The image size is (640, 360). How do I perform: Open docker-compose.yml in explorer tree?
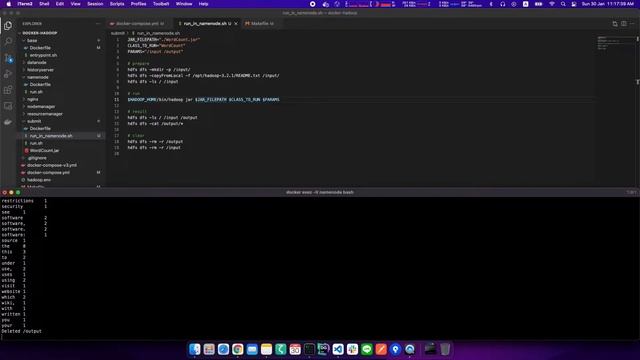click(x=48, y=173)
